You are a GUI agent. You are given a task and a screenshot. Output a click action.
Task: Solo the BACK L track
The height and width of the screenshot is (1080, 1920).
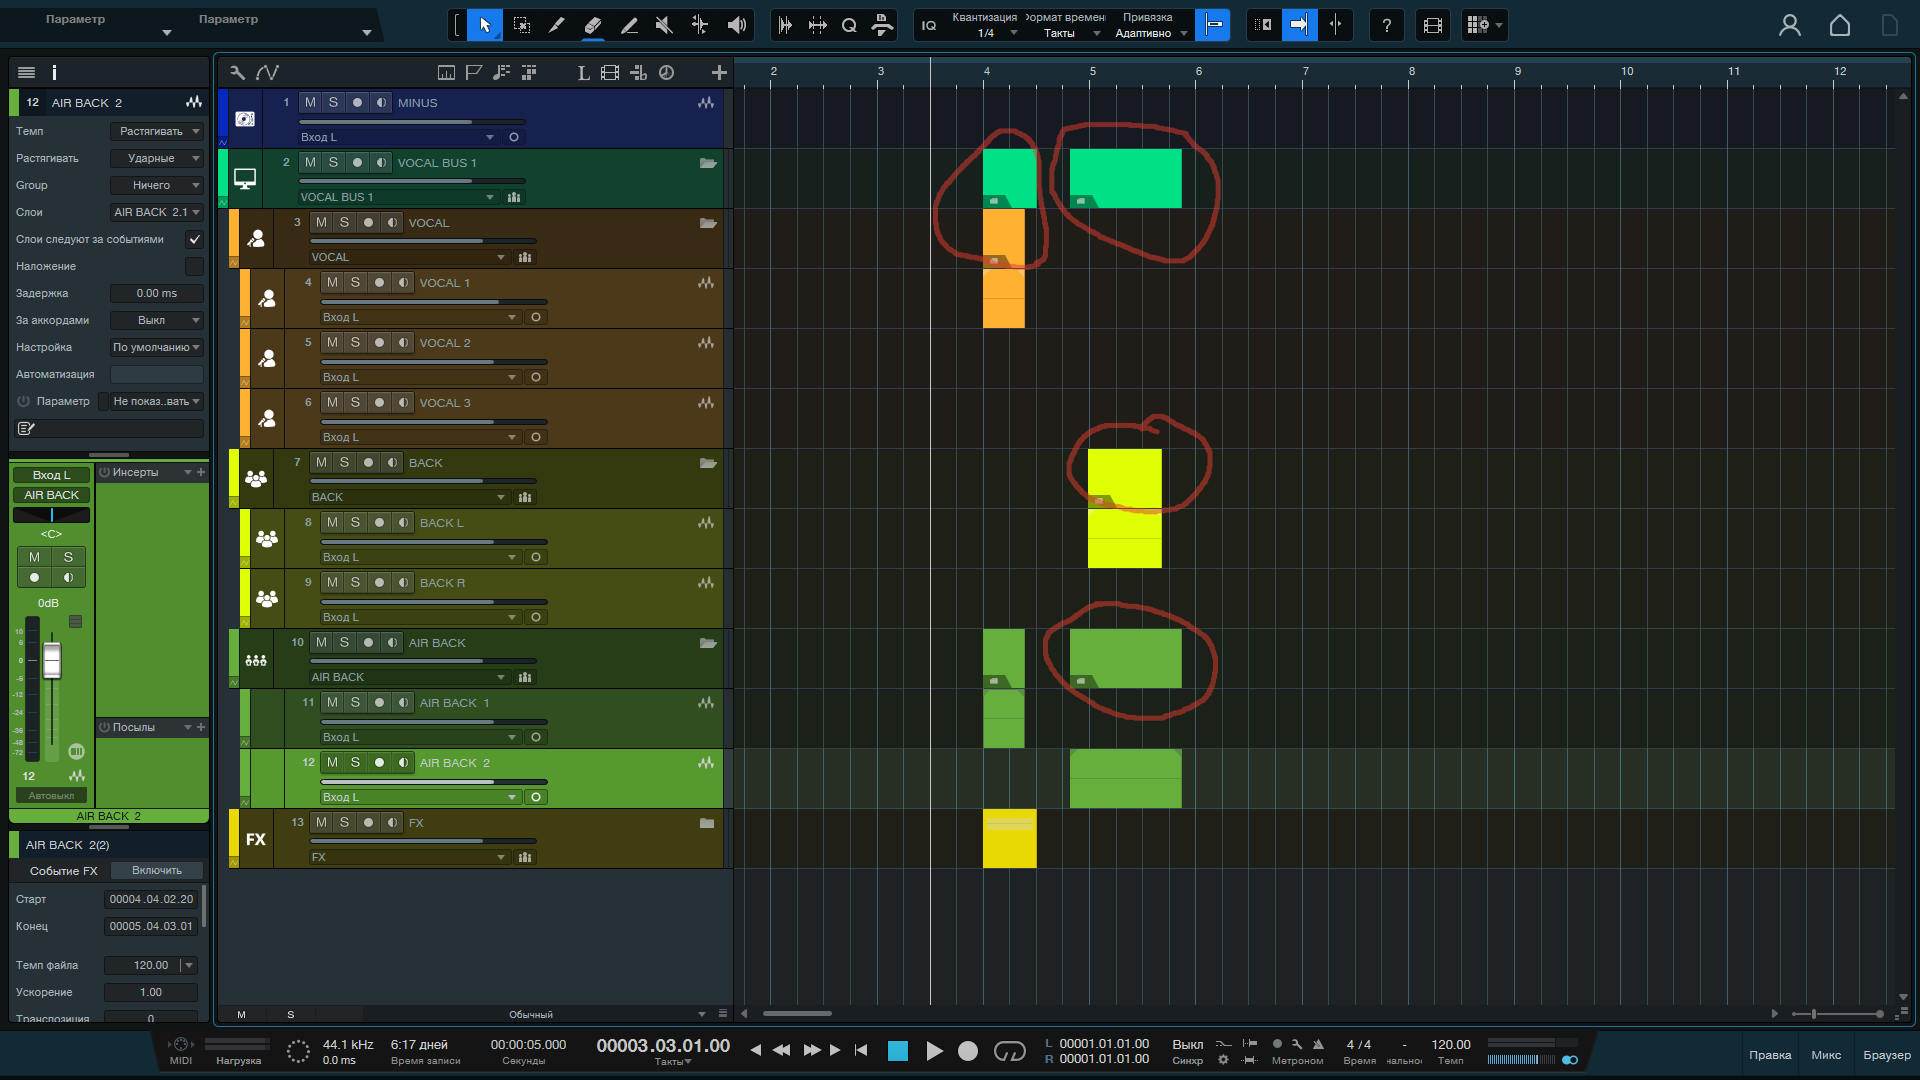pyautogui.click(x=355, y=523)
